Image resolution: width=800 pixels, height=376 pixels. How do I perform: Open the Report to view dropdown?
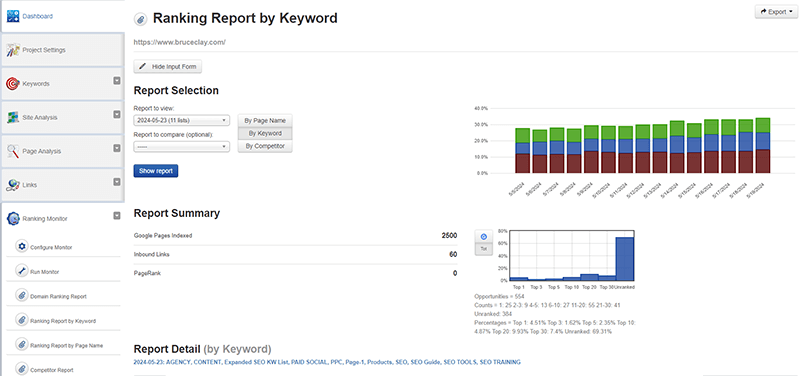(182, 120)
